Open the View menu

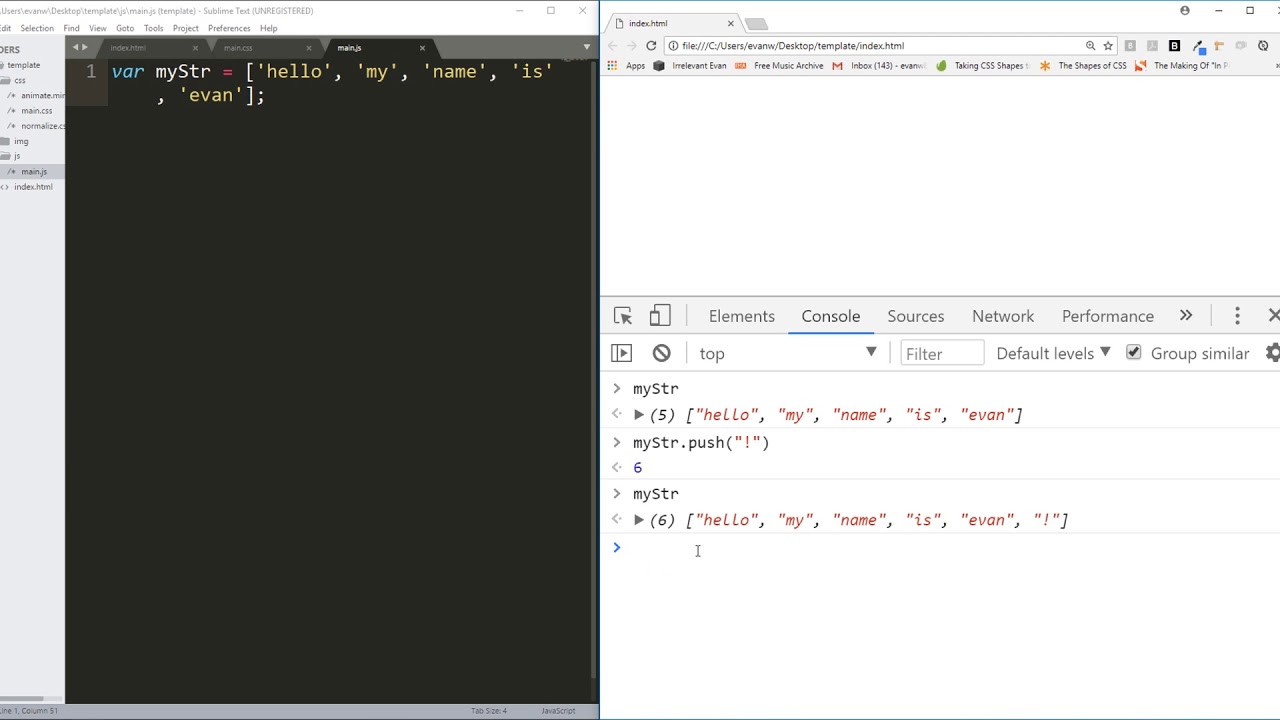(x=98, y=28)
